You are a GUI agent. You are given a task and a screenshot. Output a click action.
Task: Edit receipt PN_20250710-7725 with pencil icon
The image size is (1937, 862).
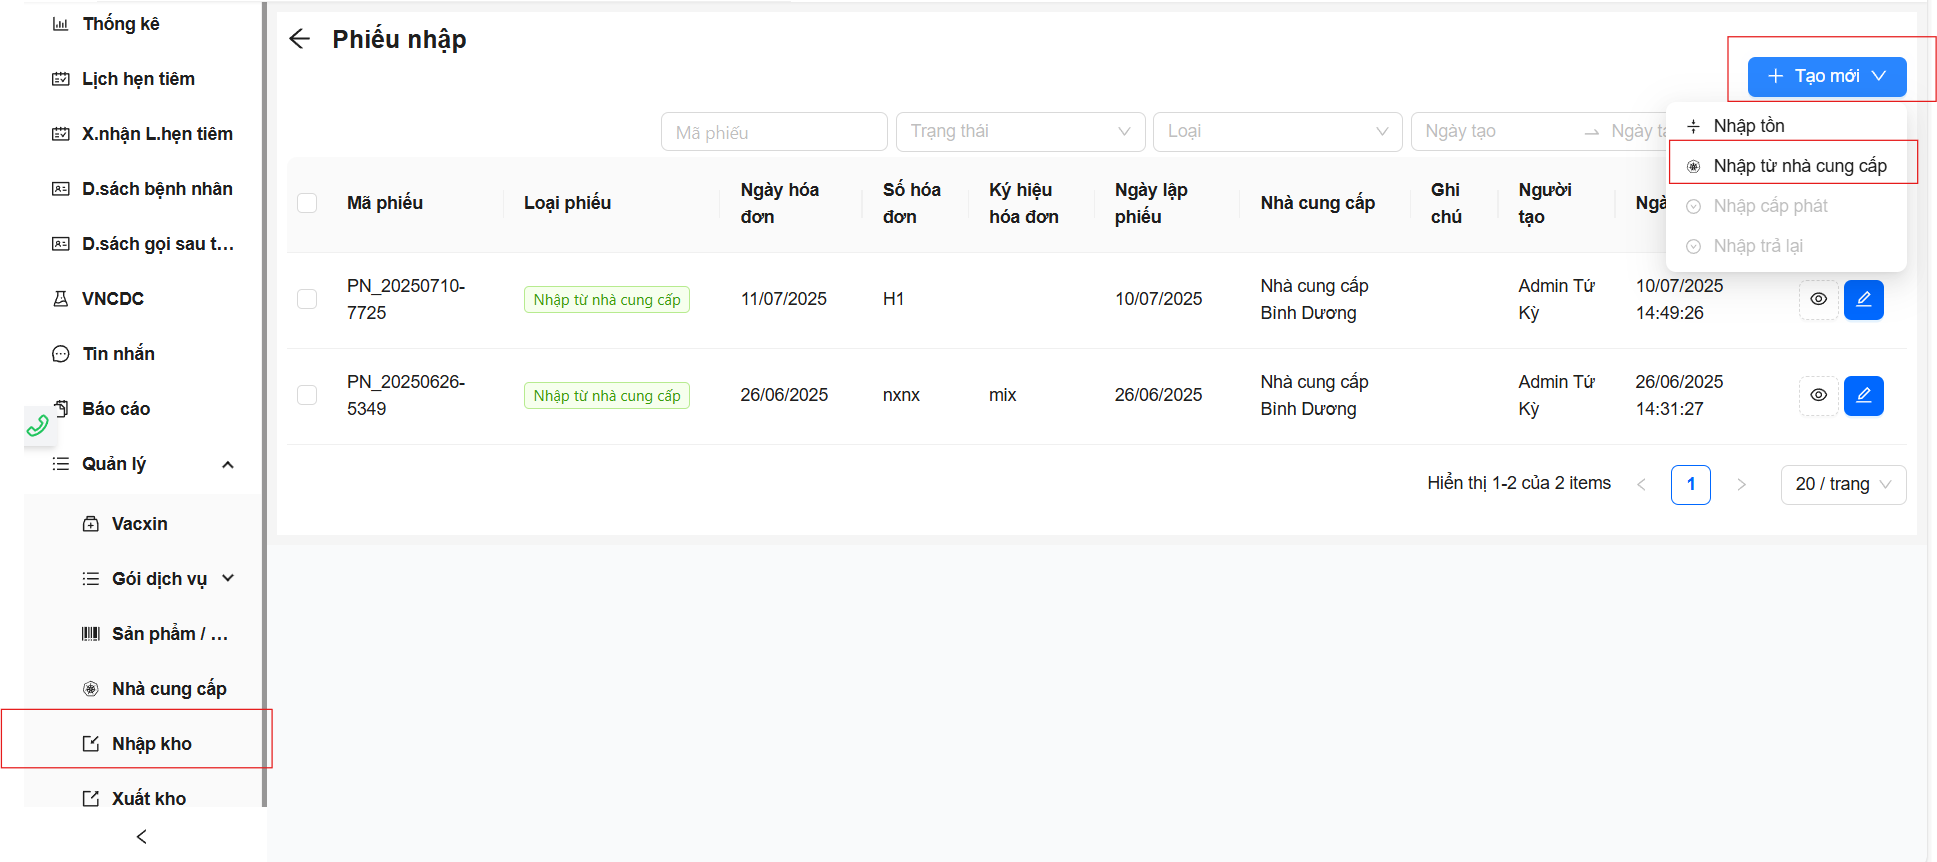[1863, 299]
